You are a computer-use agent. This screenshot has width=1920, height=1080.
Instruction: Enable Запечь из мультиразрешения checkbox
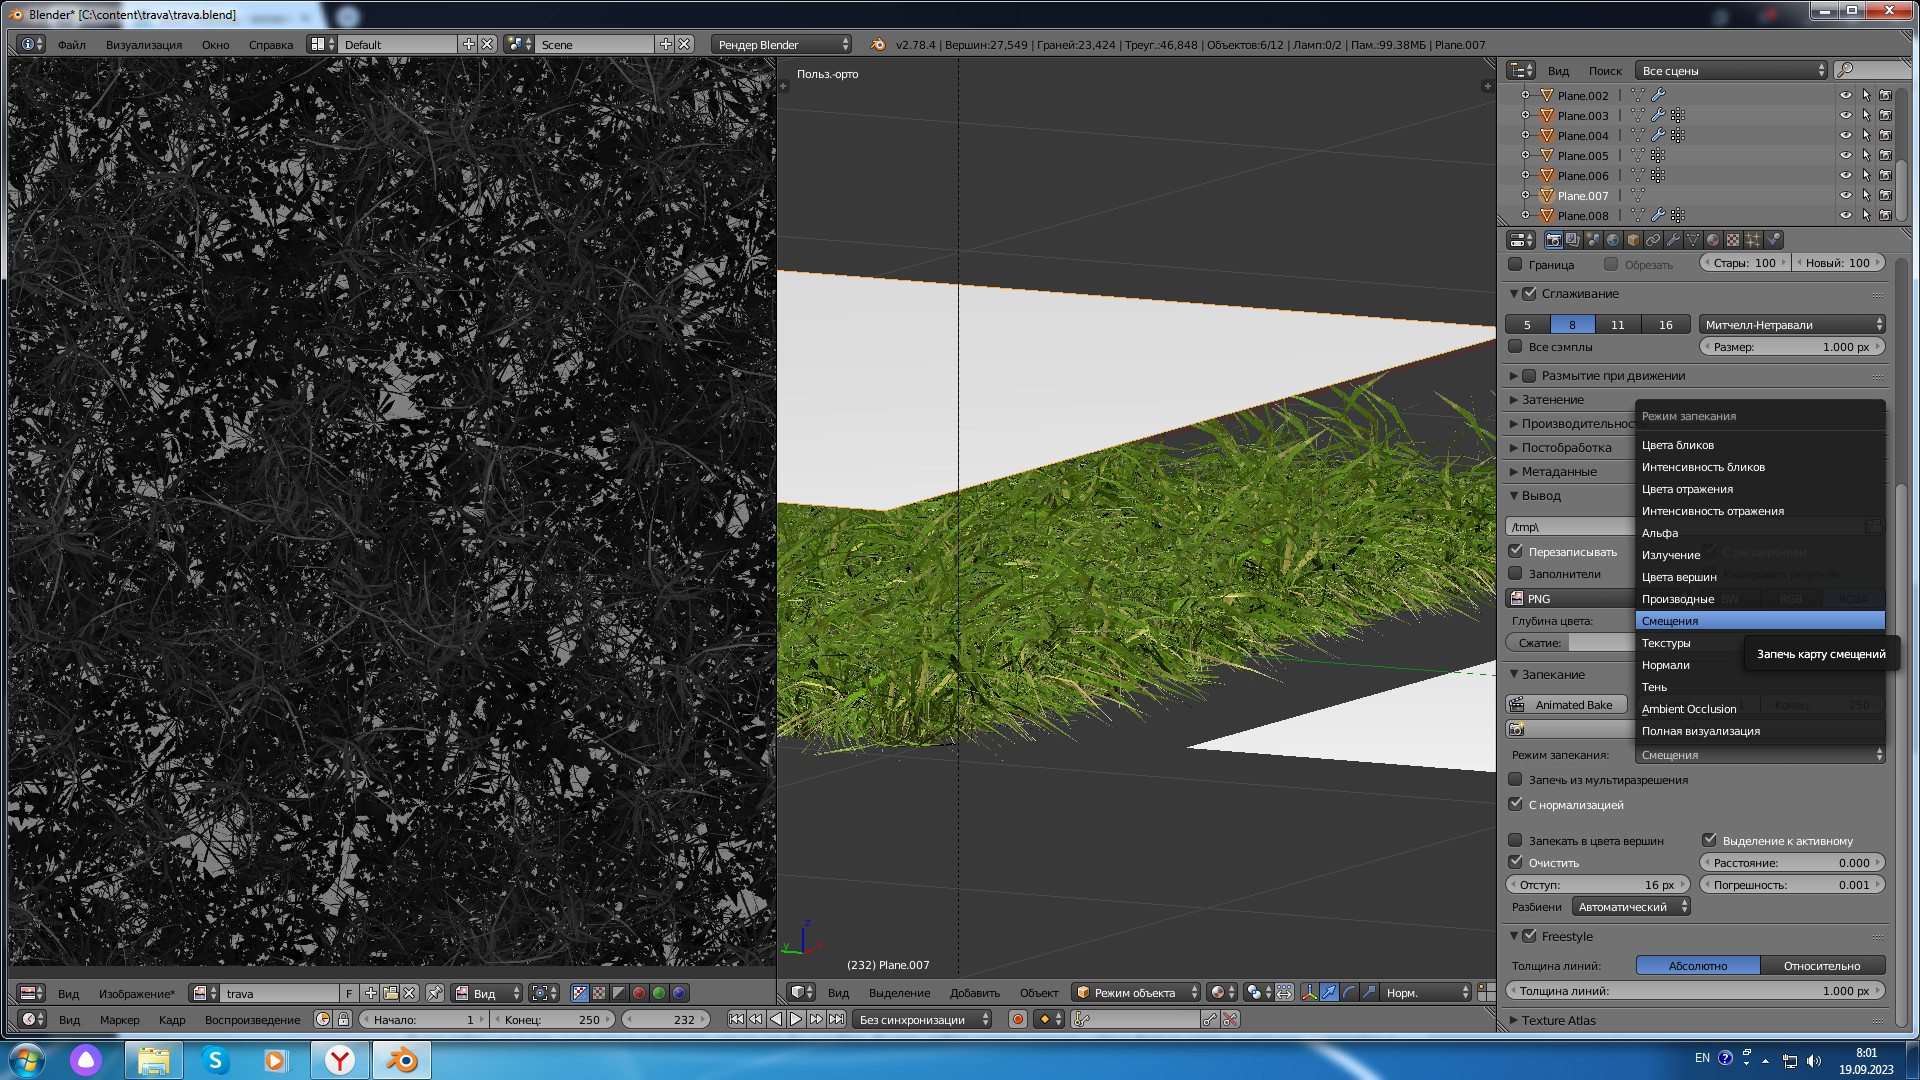click(1515, 780)
